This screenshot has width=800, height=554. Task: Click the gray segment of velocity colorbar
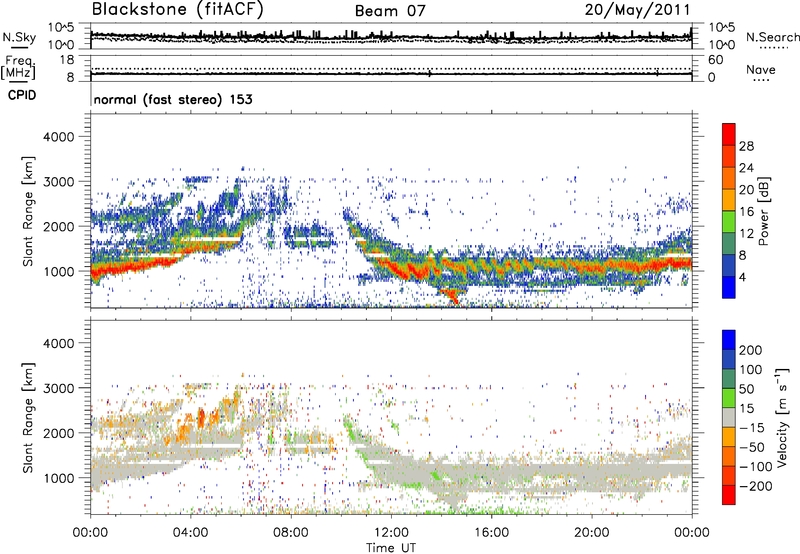point(729,418)
